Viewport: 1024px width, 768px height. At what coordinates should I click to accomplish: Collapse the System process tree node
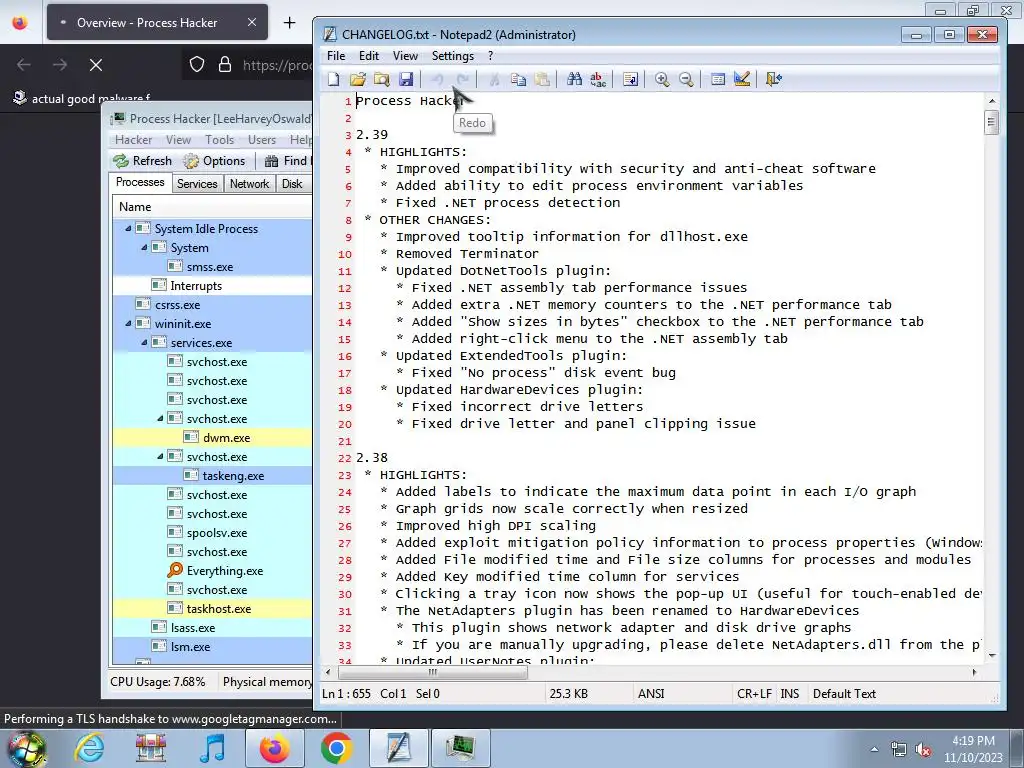click(x=144, y=248)
